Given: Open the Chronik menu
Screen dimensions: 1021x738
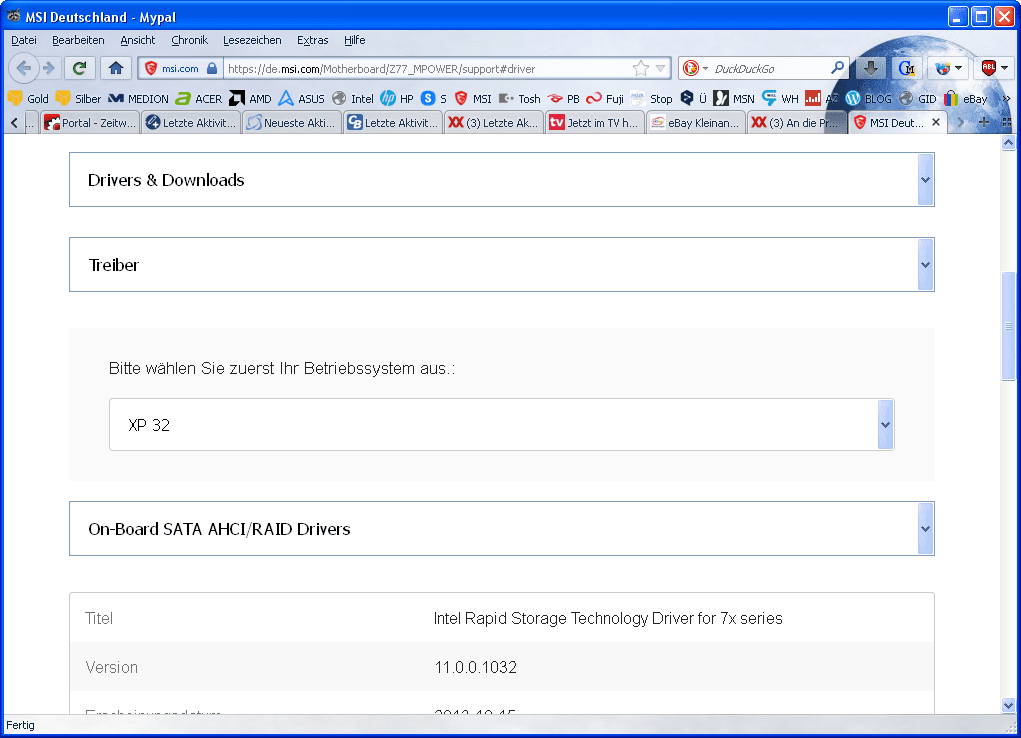Looking at the screenshot, I should (189, 40).
